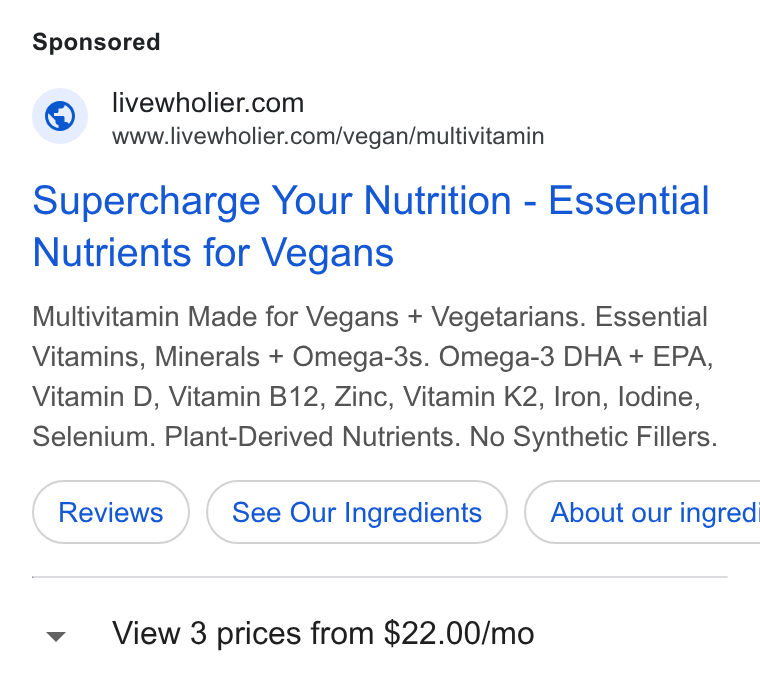This screenshot has width=760, height=694.
Task: Click the $22.00/mo price text
Action: [x=459, y=633]
